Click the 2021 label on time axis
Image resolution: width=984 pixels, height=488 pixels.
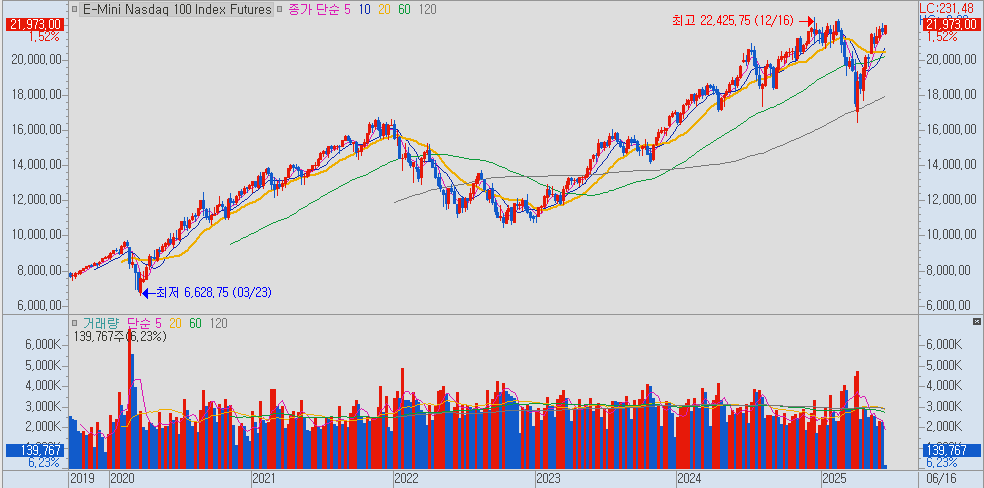coord(264,479)
